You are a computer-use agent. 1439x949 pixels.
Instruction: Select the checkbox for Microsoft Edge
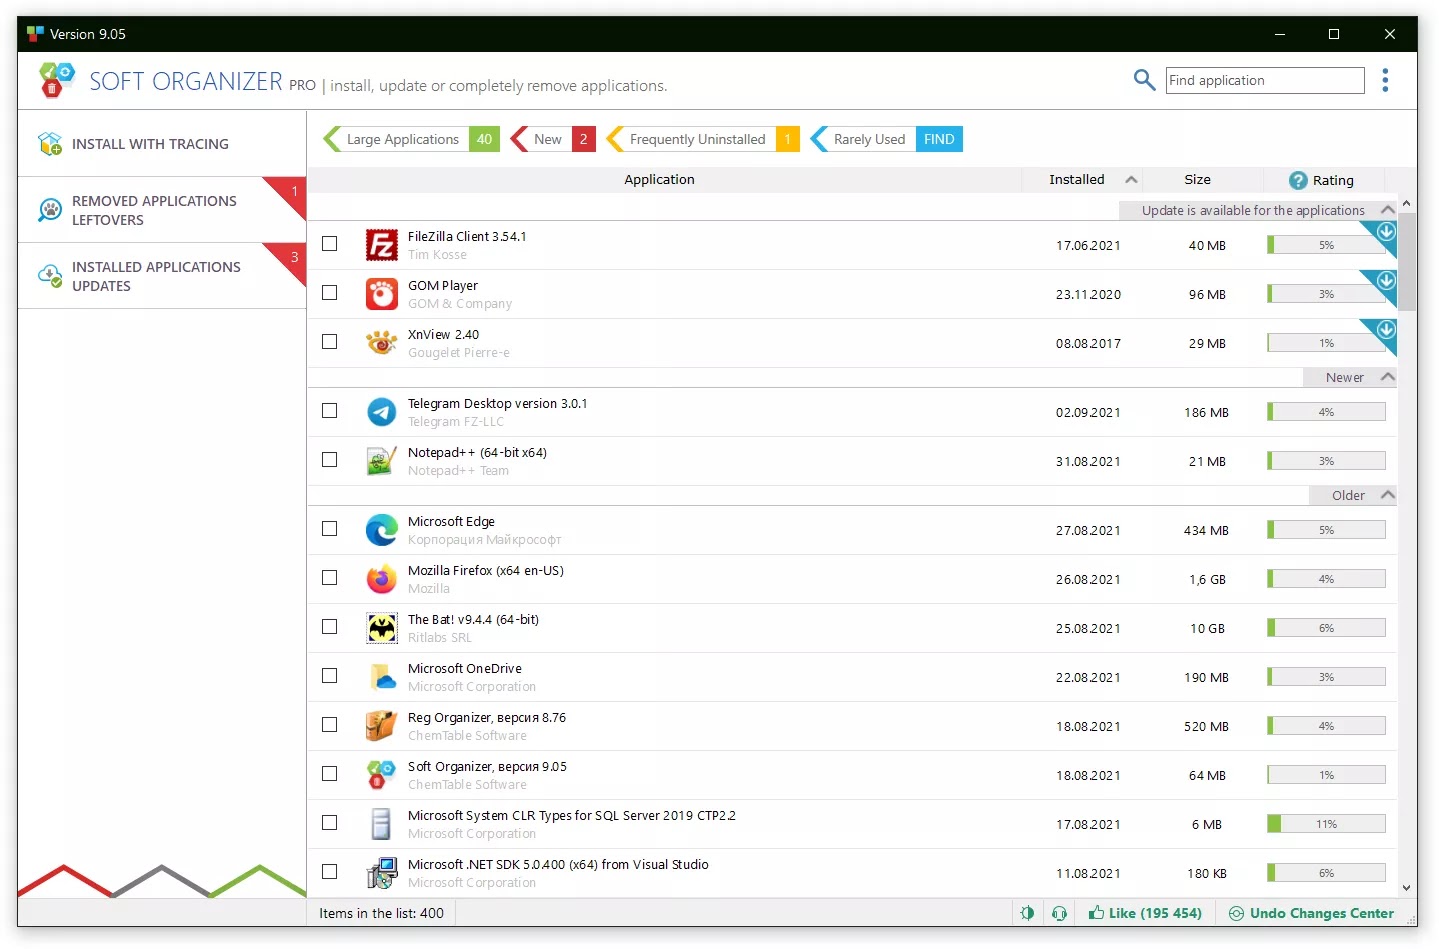[x=330, y=528]
